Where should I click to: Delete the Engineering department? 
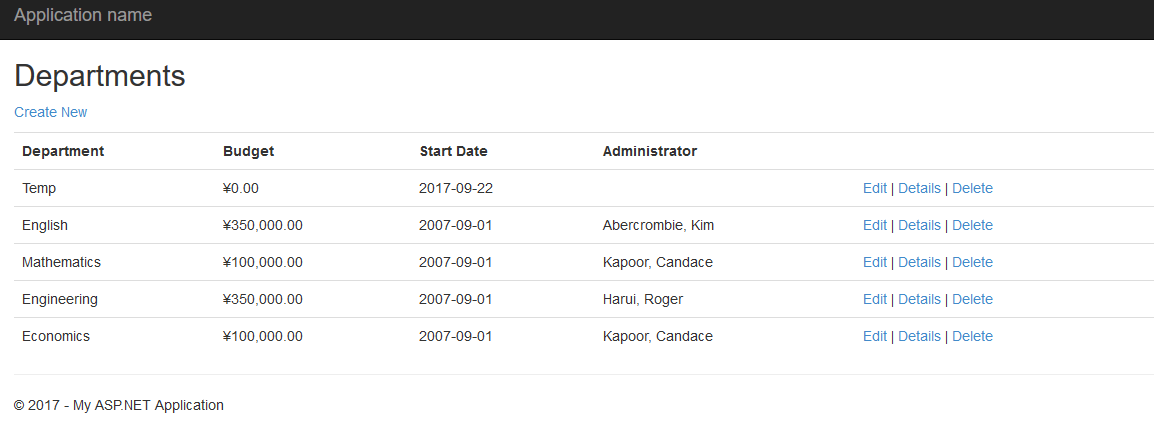point(972,299)
